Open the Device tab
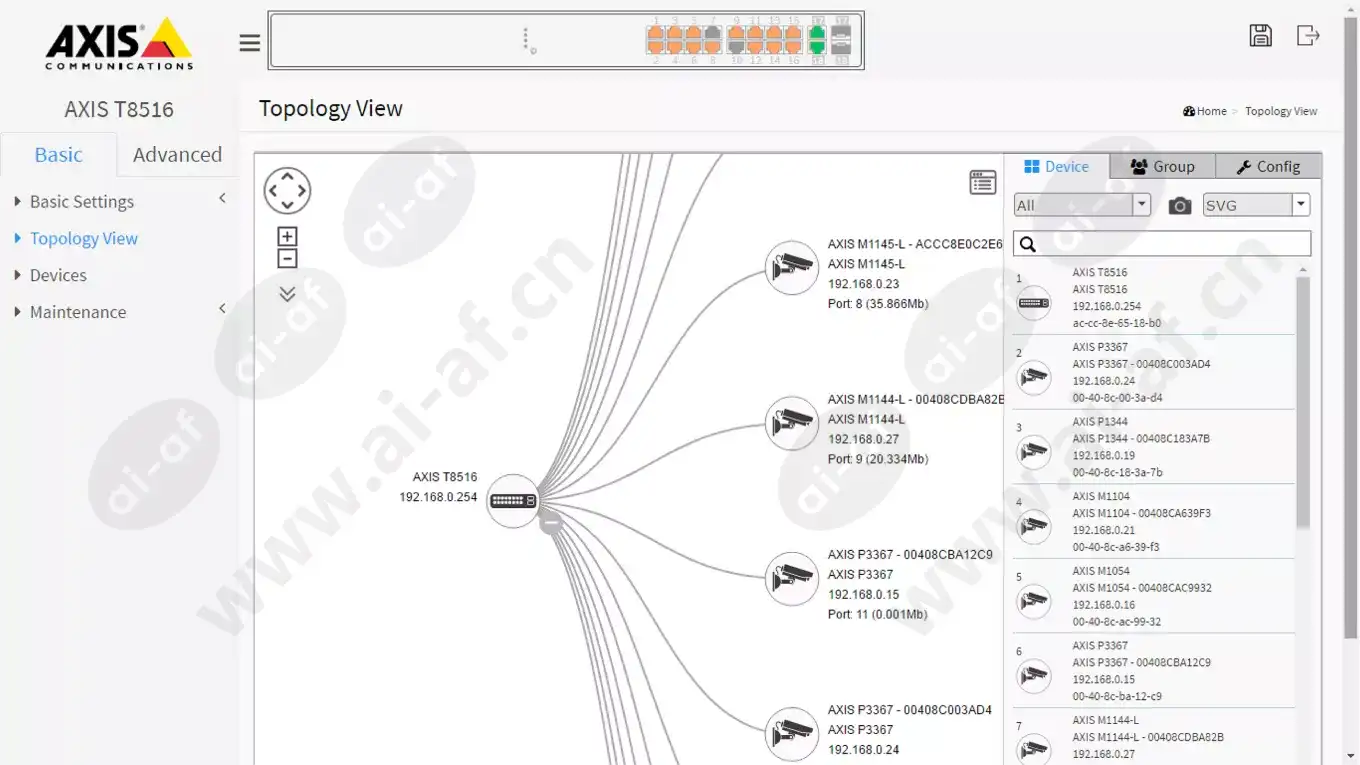 coord(1057,167)
